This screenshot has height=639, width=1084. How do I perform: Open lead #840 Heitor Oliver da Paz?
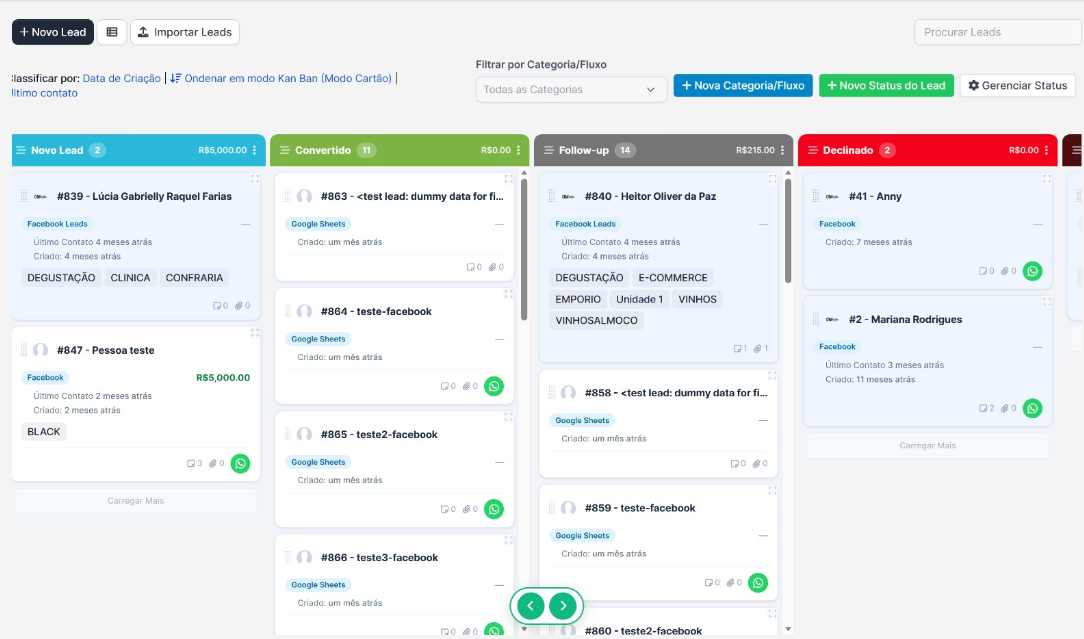[651, 196]
